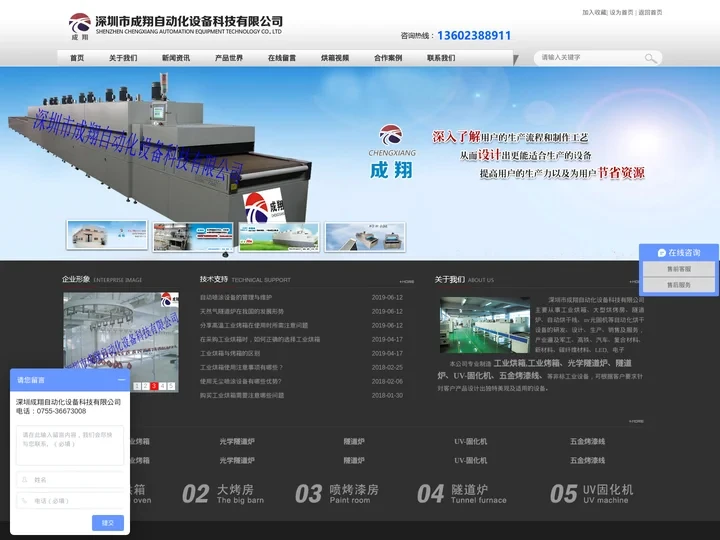Open the 首页 menu item
The height and width of the screenshot is (540, 720).
[x=77, y=58]
